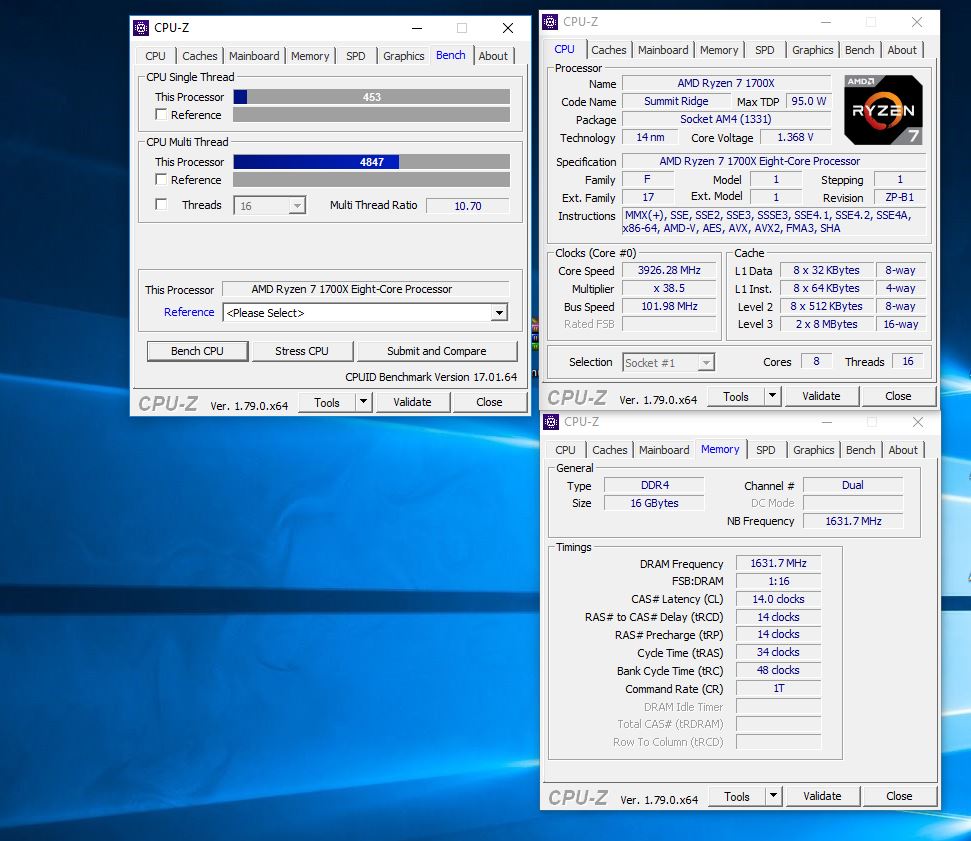Toggle the Threads checkbox in Bench window

tap(161, 204)
